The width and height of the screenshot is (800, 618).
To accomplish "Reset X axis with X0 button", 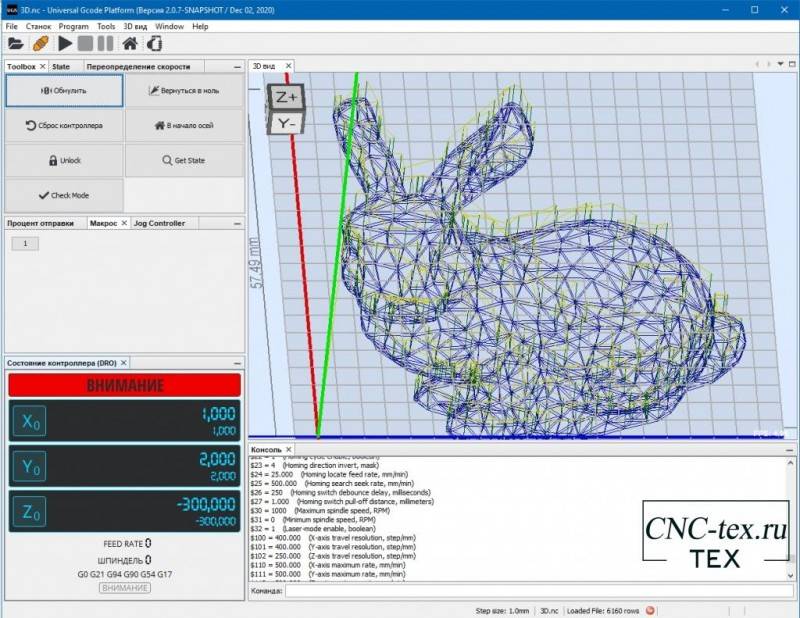I will (x=30, y=421).
